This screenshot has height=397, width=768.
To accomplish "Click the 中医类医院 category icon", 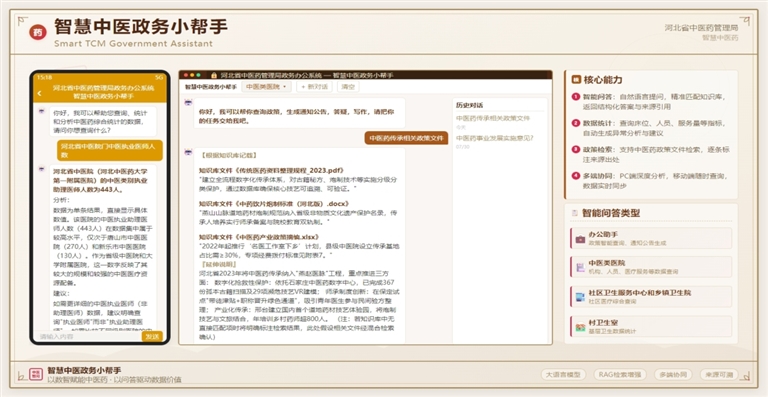I will click(580, 267).
